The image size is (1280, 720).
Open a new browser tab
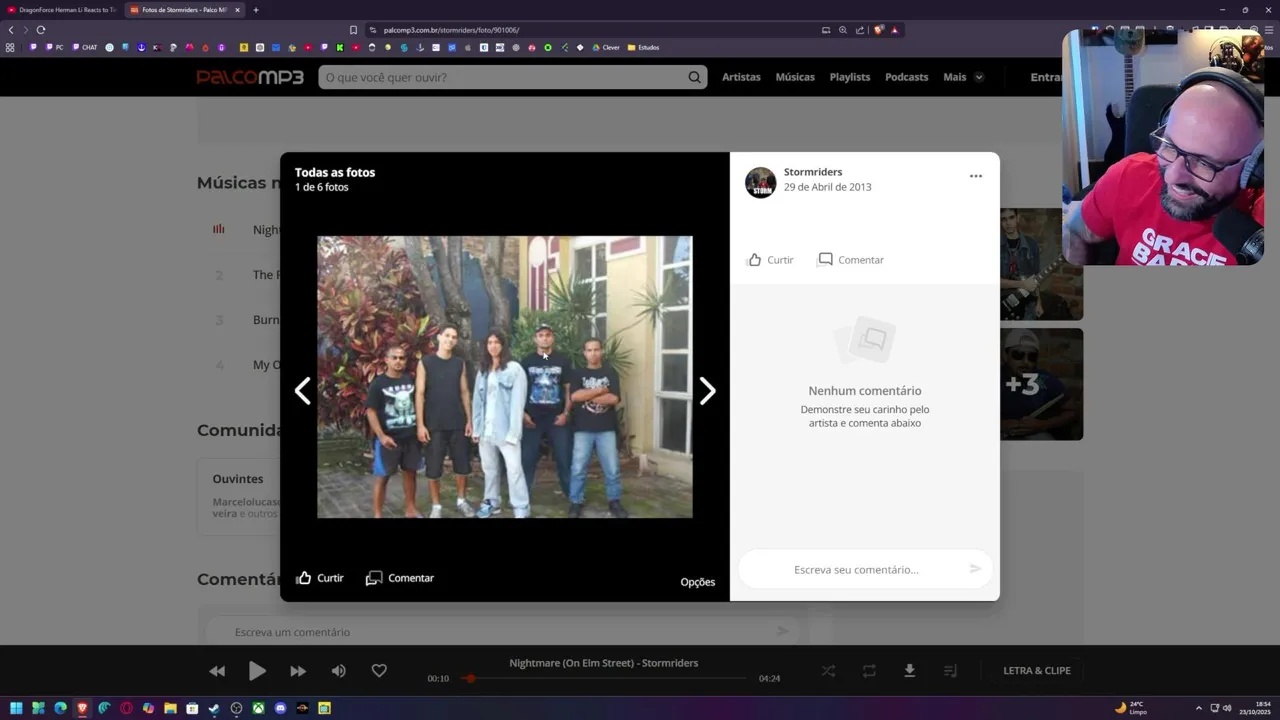pos(255,10)
